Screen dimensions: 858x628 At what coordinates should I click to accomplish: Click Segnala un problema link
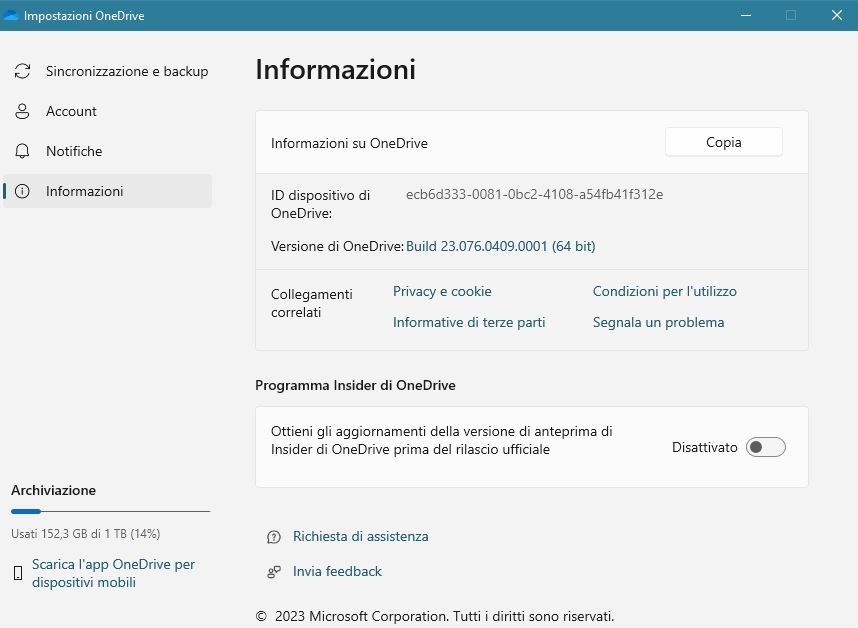pos(658,322)
